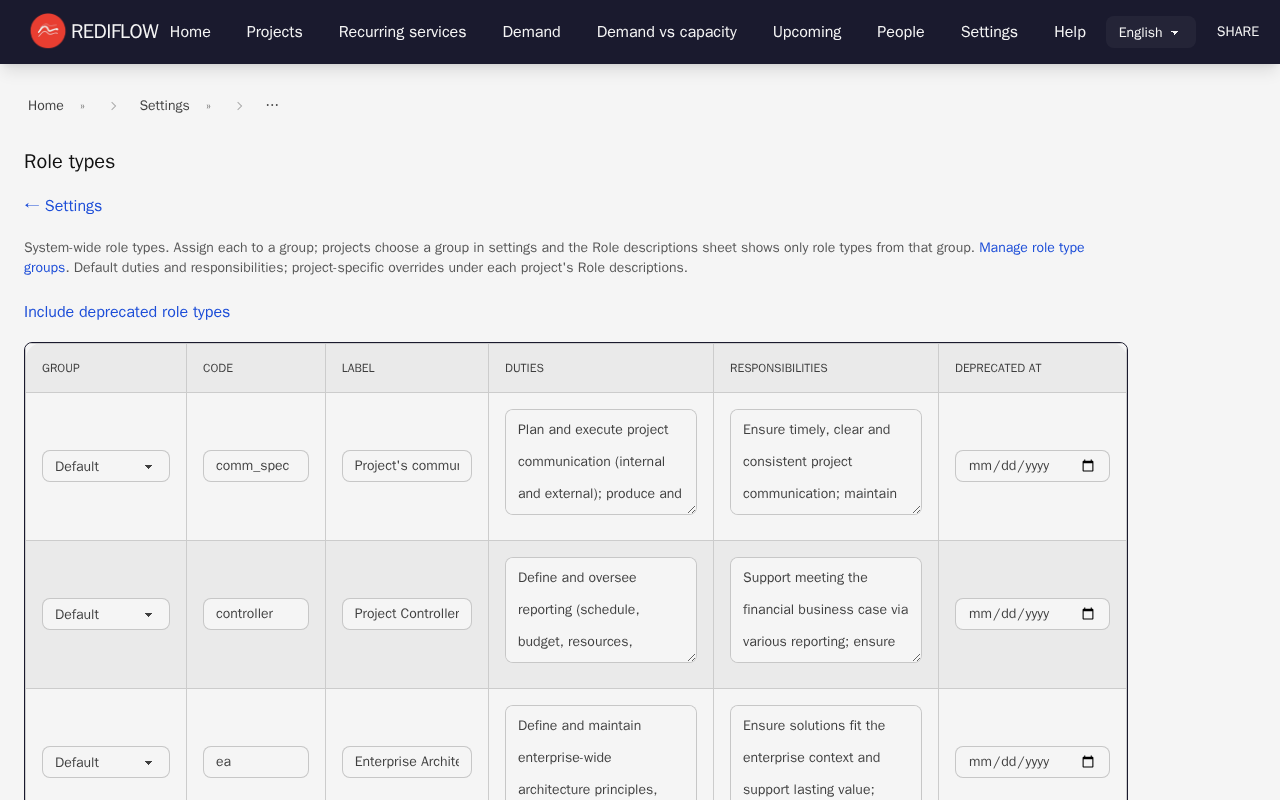
Task: Click the comm_spec code input field
Action: click(255, 466)
